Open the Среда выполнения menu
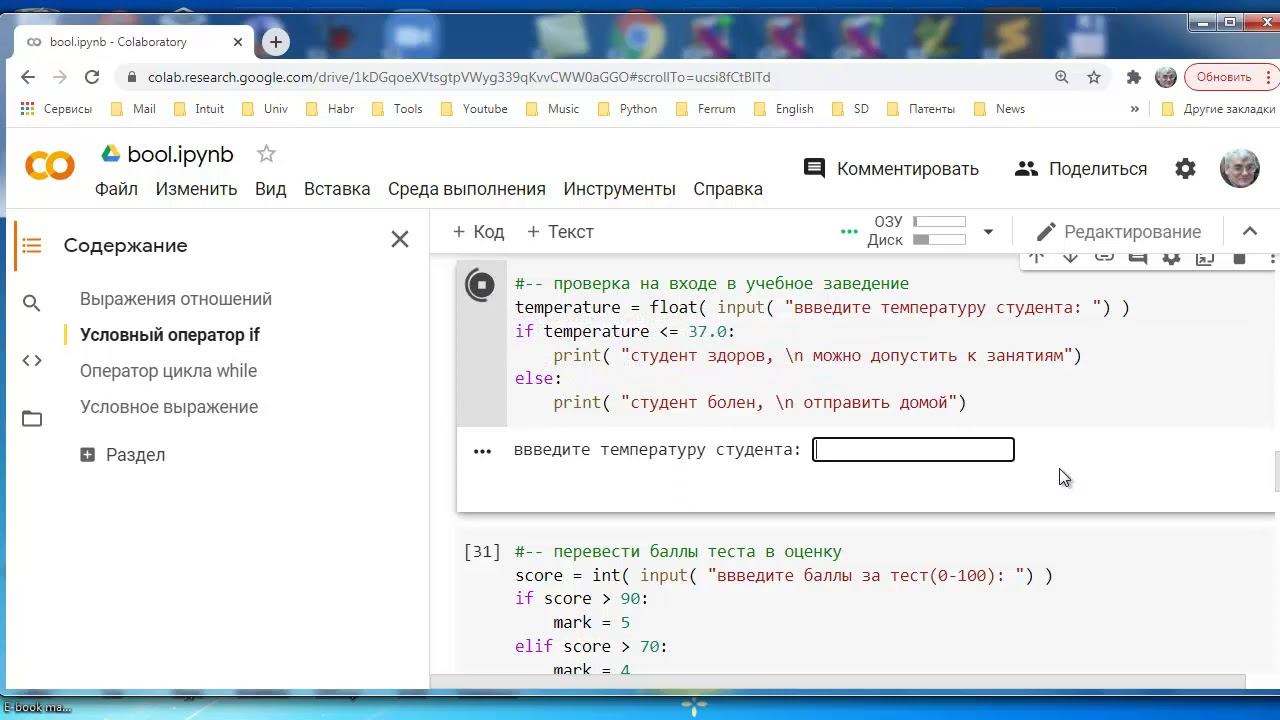 (x=466, y=189)
